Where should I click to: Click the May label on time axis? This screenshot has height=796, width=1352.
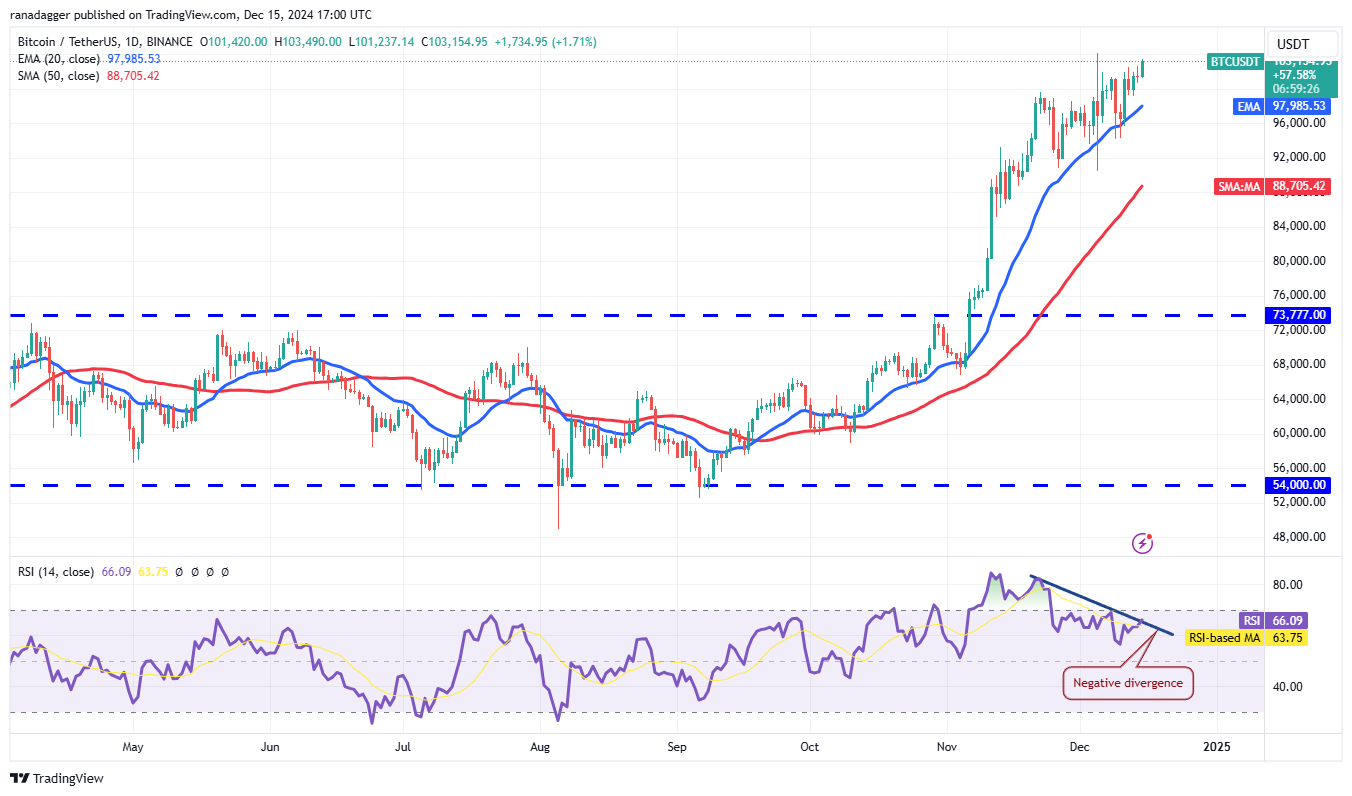click(133, 747)
